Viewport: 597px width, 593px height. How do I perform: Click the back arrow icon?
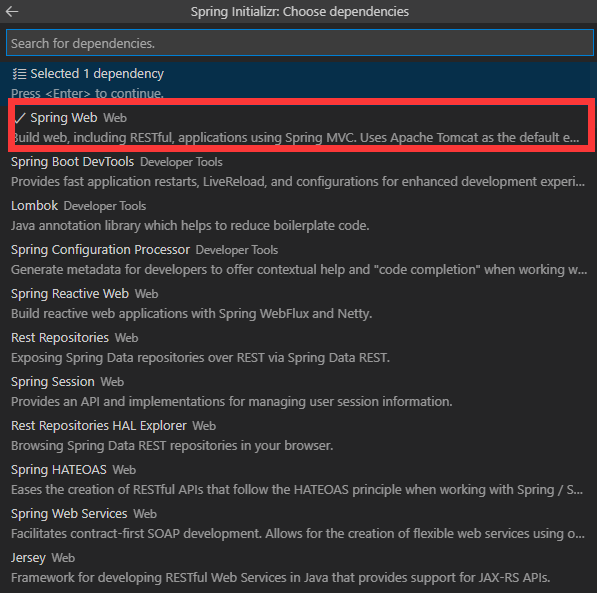pyautogui.click(x=12, y=11)
